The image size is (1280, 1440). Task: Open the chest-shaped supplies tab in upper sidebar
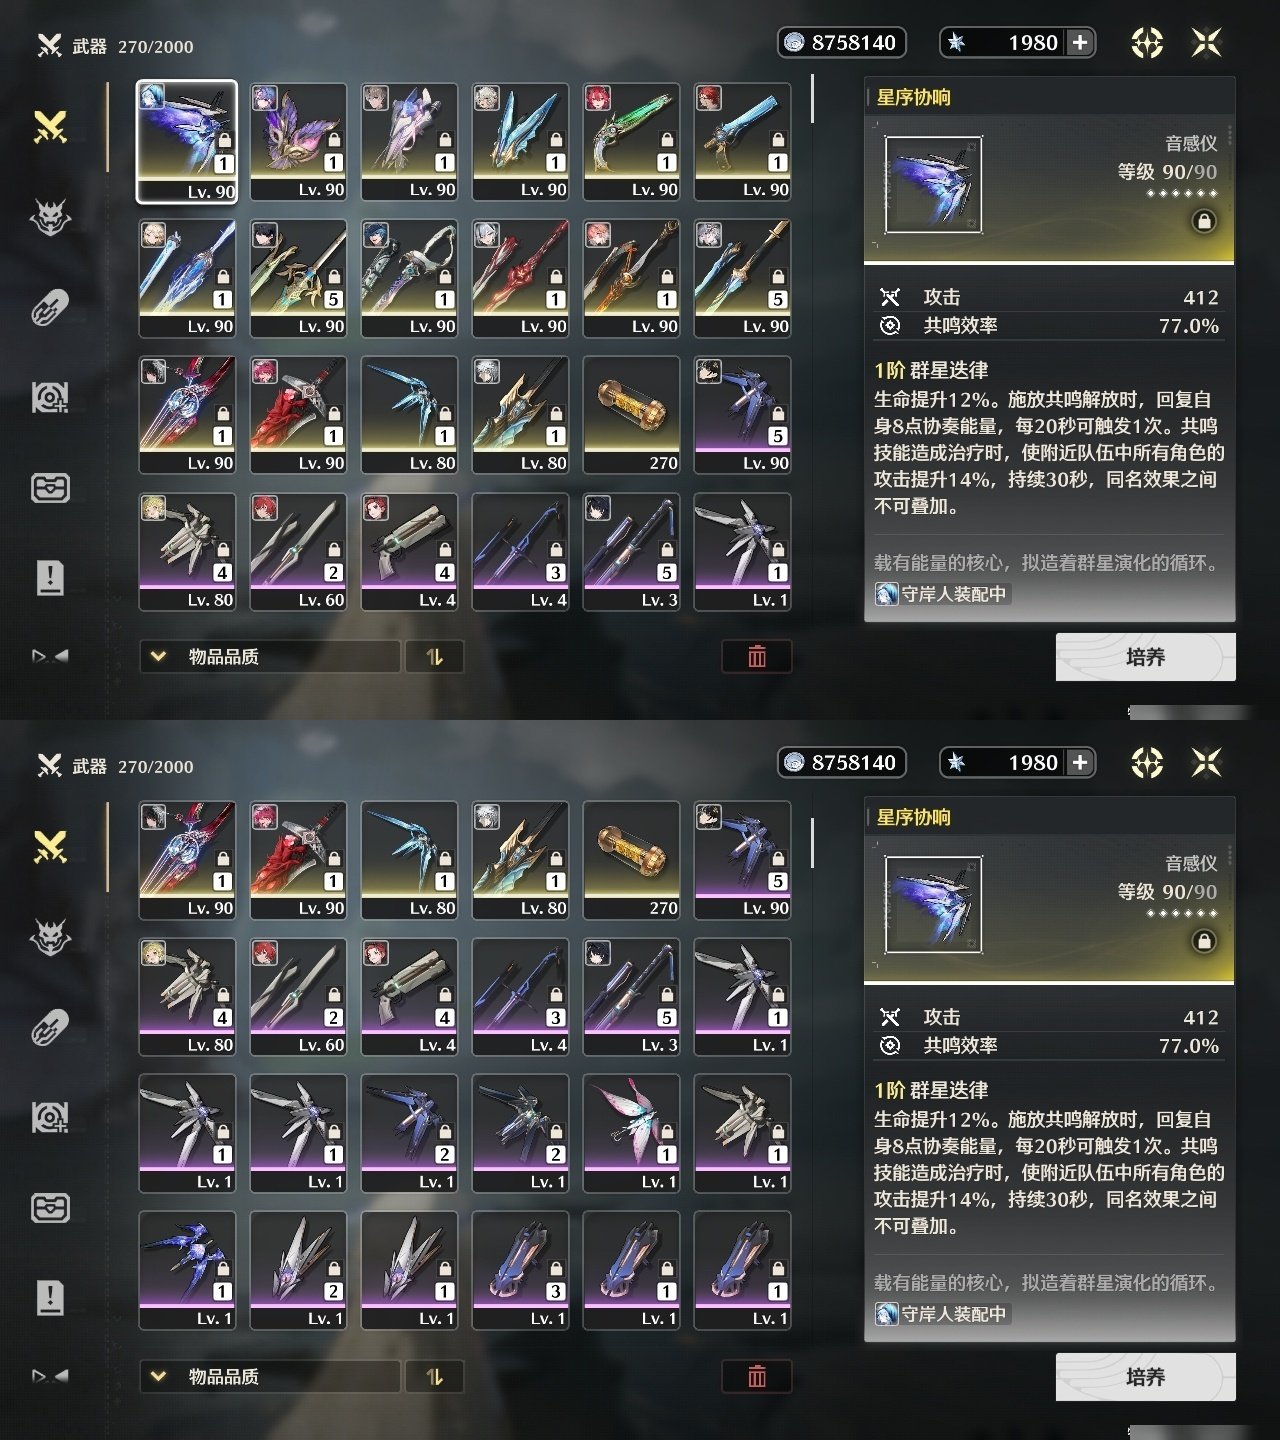point(50,488)
